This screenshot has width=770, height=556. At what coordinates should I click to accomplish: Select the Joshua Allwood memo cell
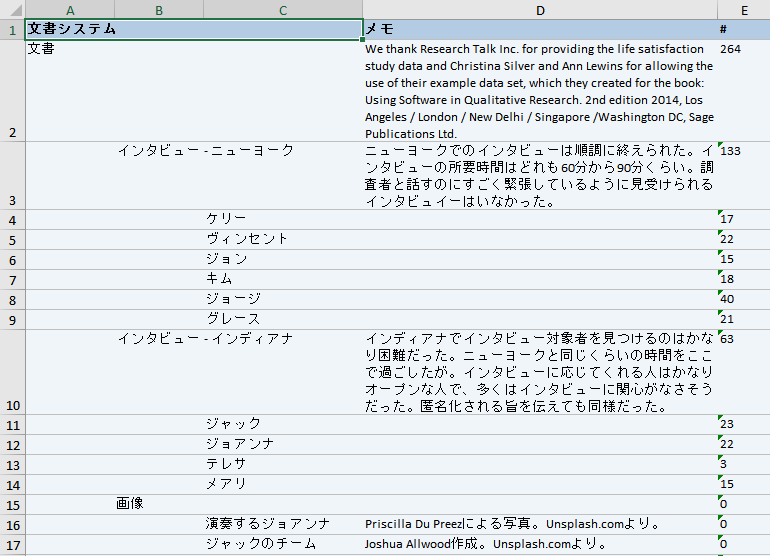click(x=540, y=545)
